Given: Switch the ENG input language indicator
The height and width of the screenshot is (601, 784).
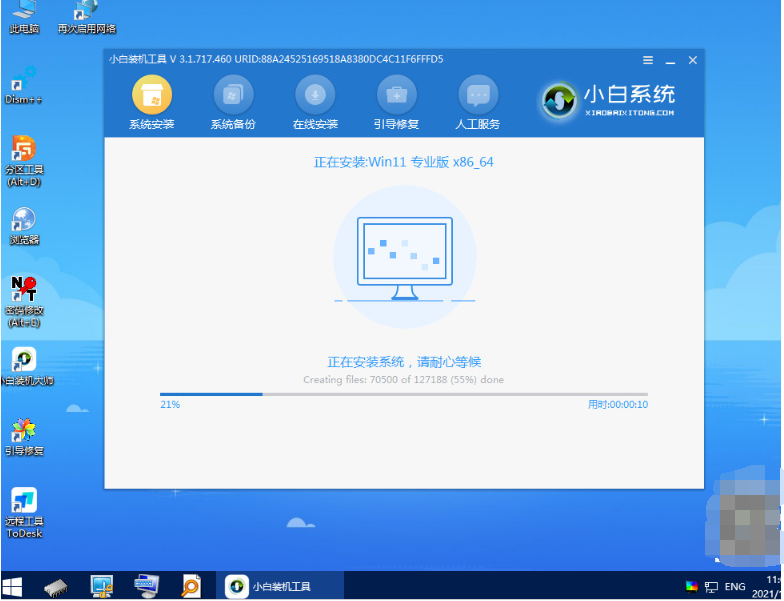Looking at the screenshot, I should (x=734, y=586).
